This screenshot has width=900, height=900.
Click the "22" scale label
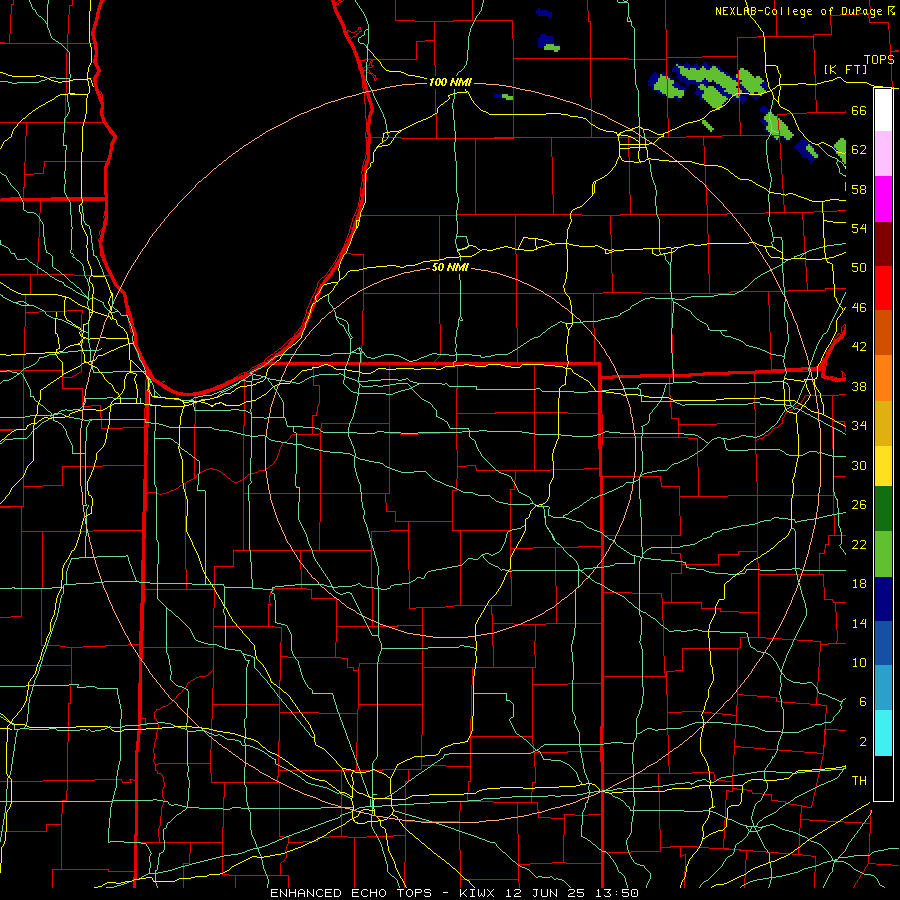859,545
